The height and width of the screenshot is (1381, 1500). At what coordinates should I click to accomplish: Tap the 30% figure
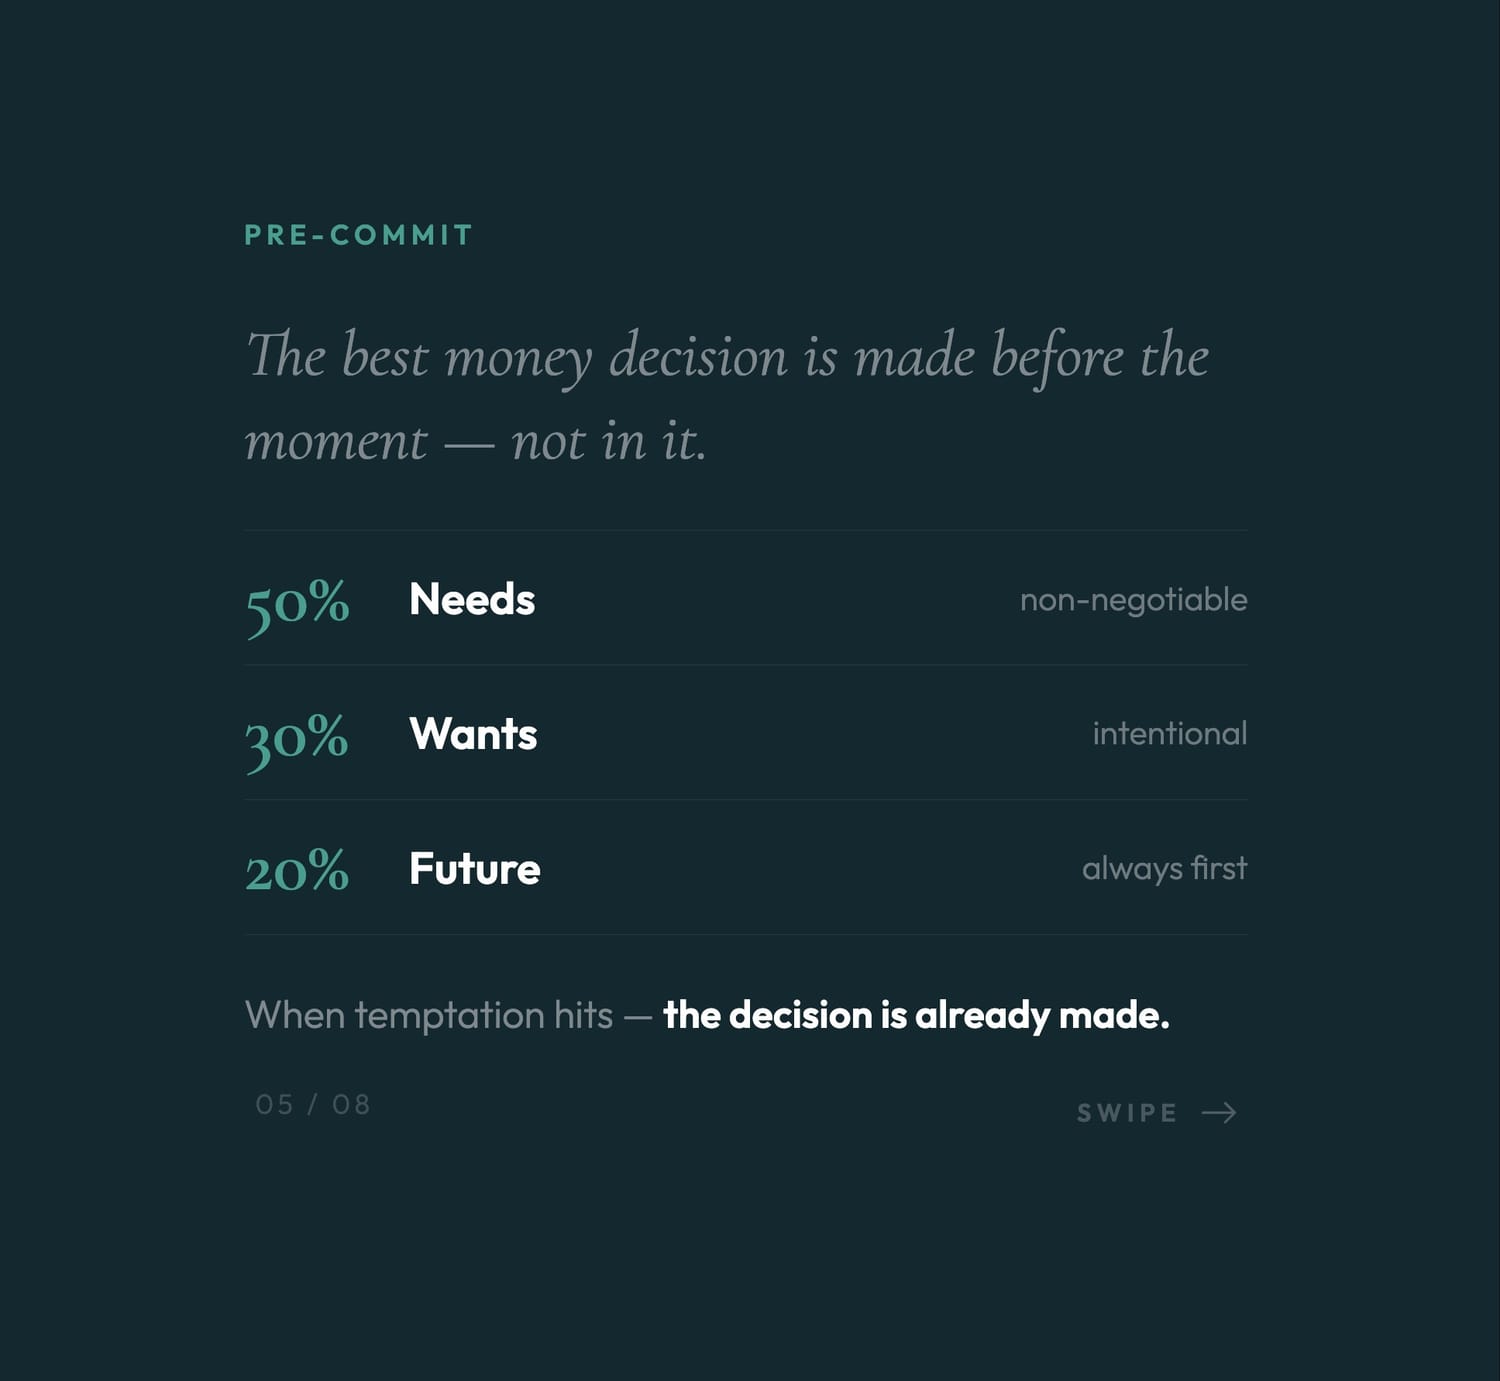click(x=297, y=738)
